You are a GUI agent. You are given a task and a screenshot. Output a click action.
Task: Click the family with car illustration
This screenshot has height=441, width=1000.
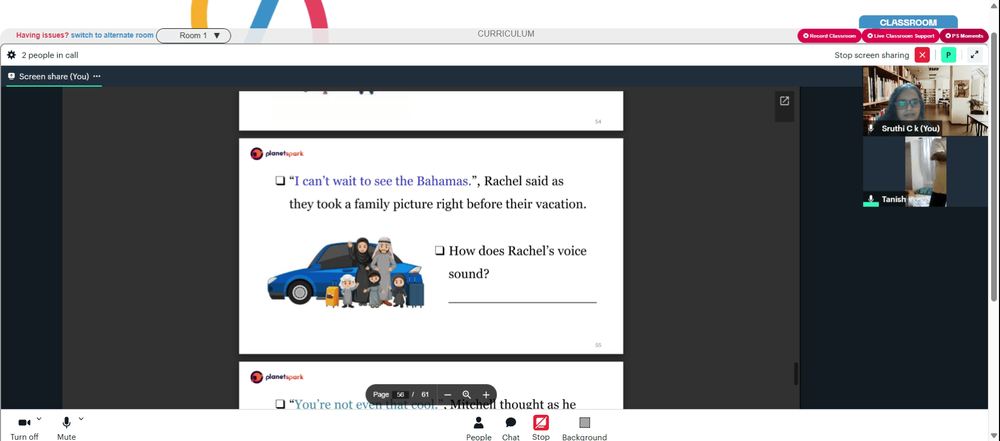[x=345, y=271]
